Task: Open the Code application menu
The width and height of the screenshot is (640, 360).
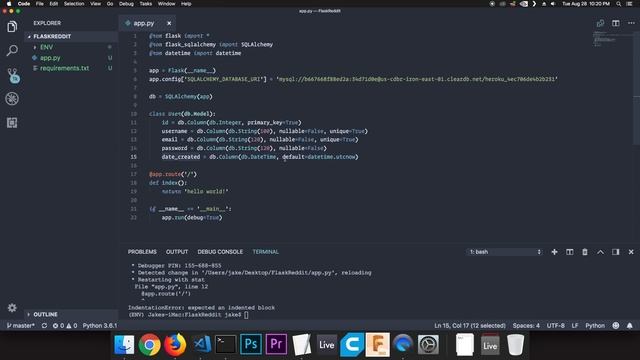Action: click(x=24, y=4)
